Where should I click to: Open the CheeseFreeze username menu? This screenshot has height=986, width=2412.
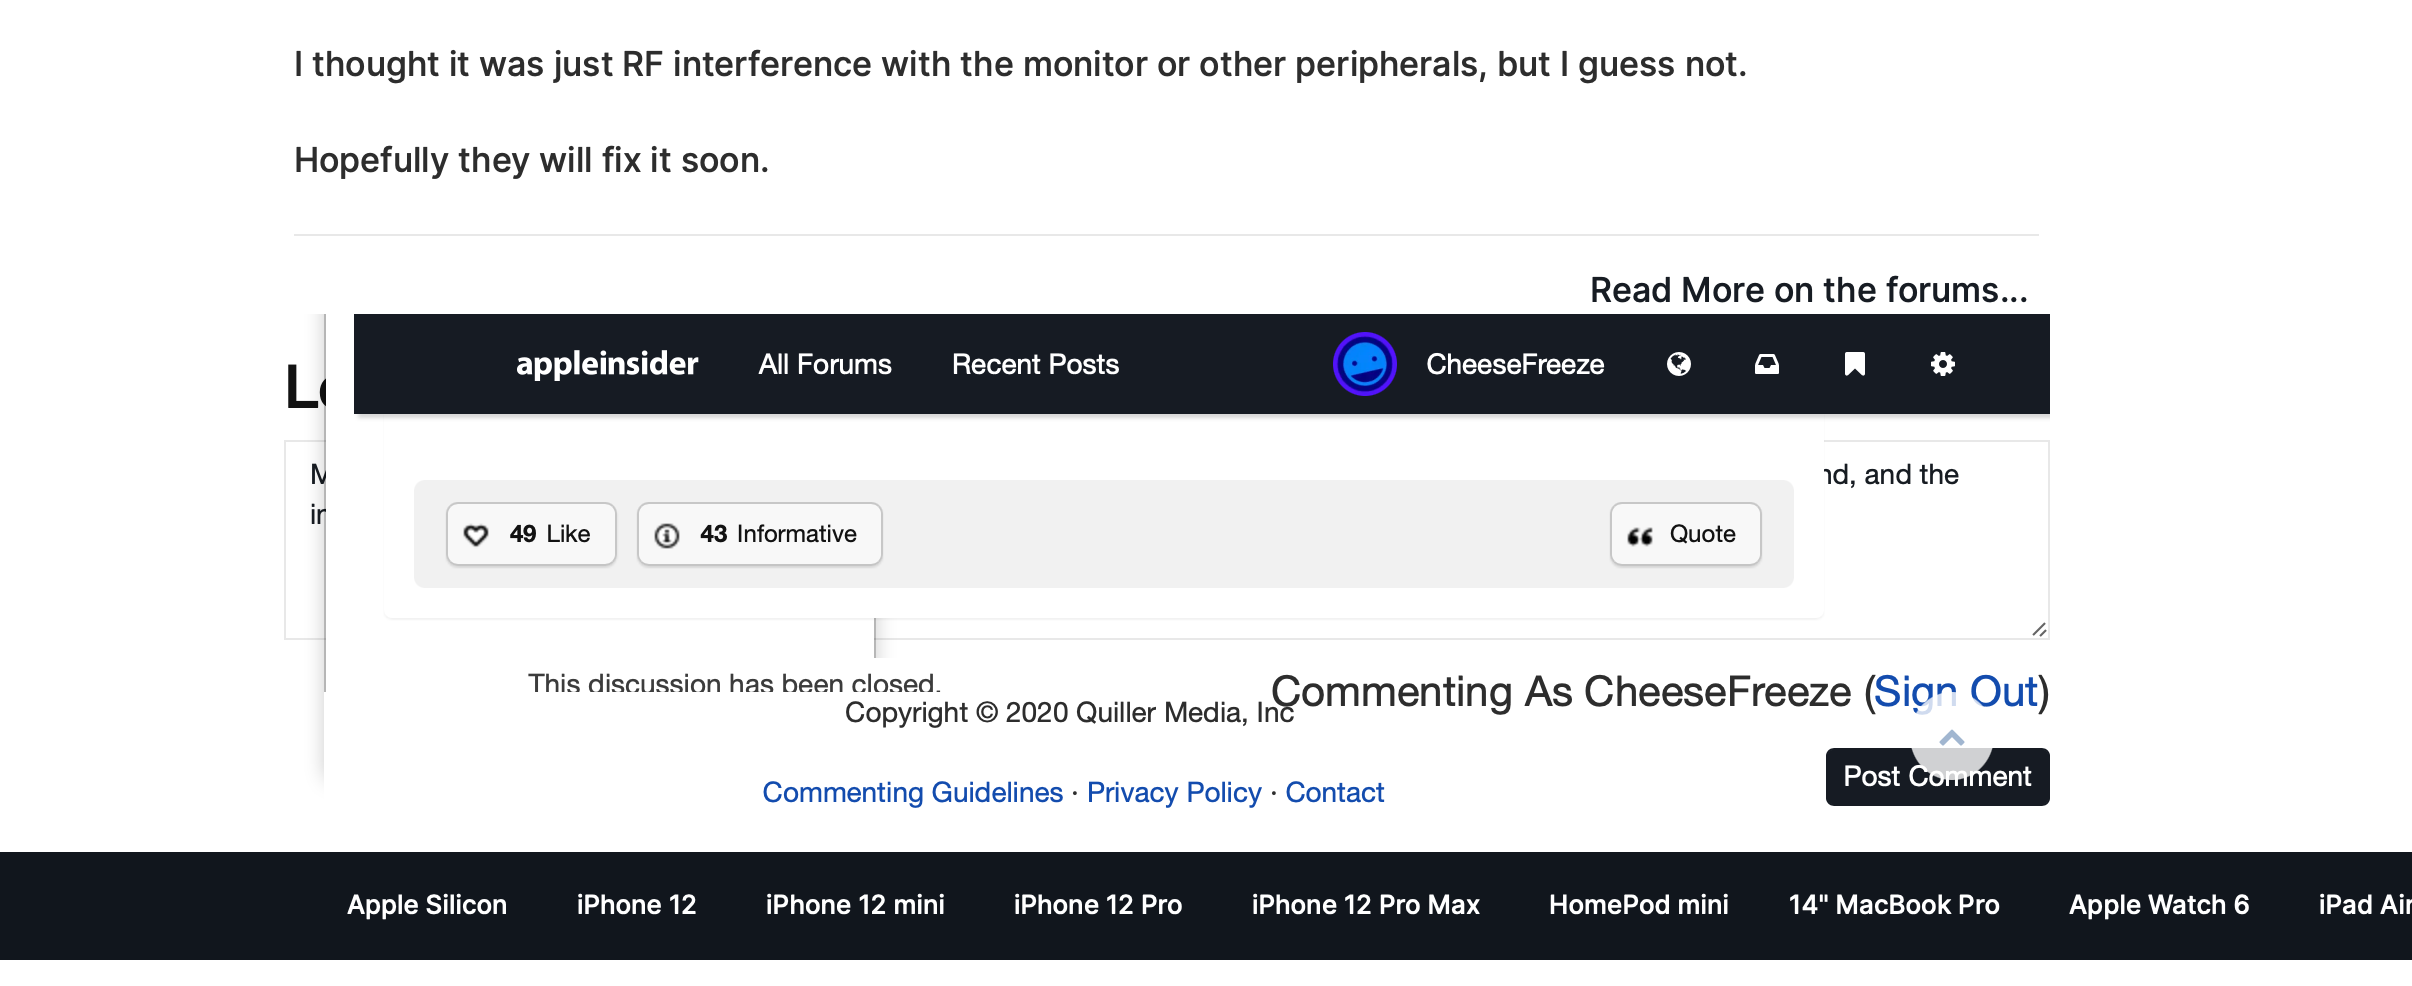point(1515,364)
